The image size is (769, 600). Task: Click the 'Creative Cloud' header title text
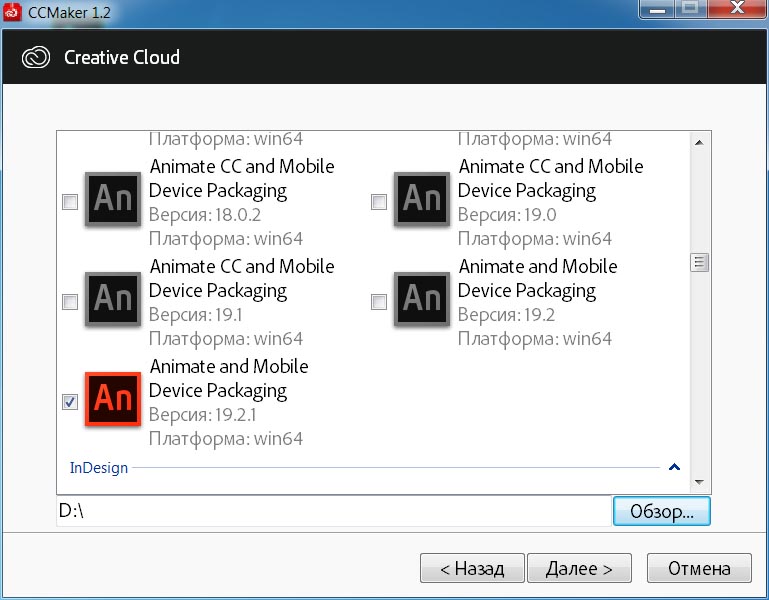pos(122,57)
